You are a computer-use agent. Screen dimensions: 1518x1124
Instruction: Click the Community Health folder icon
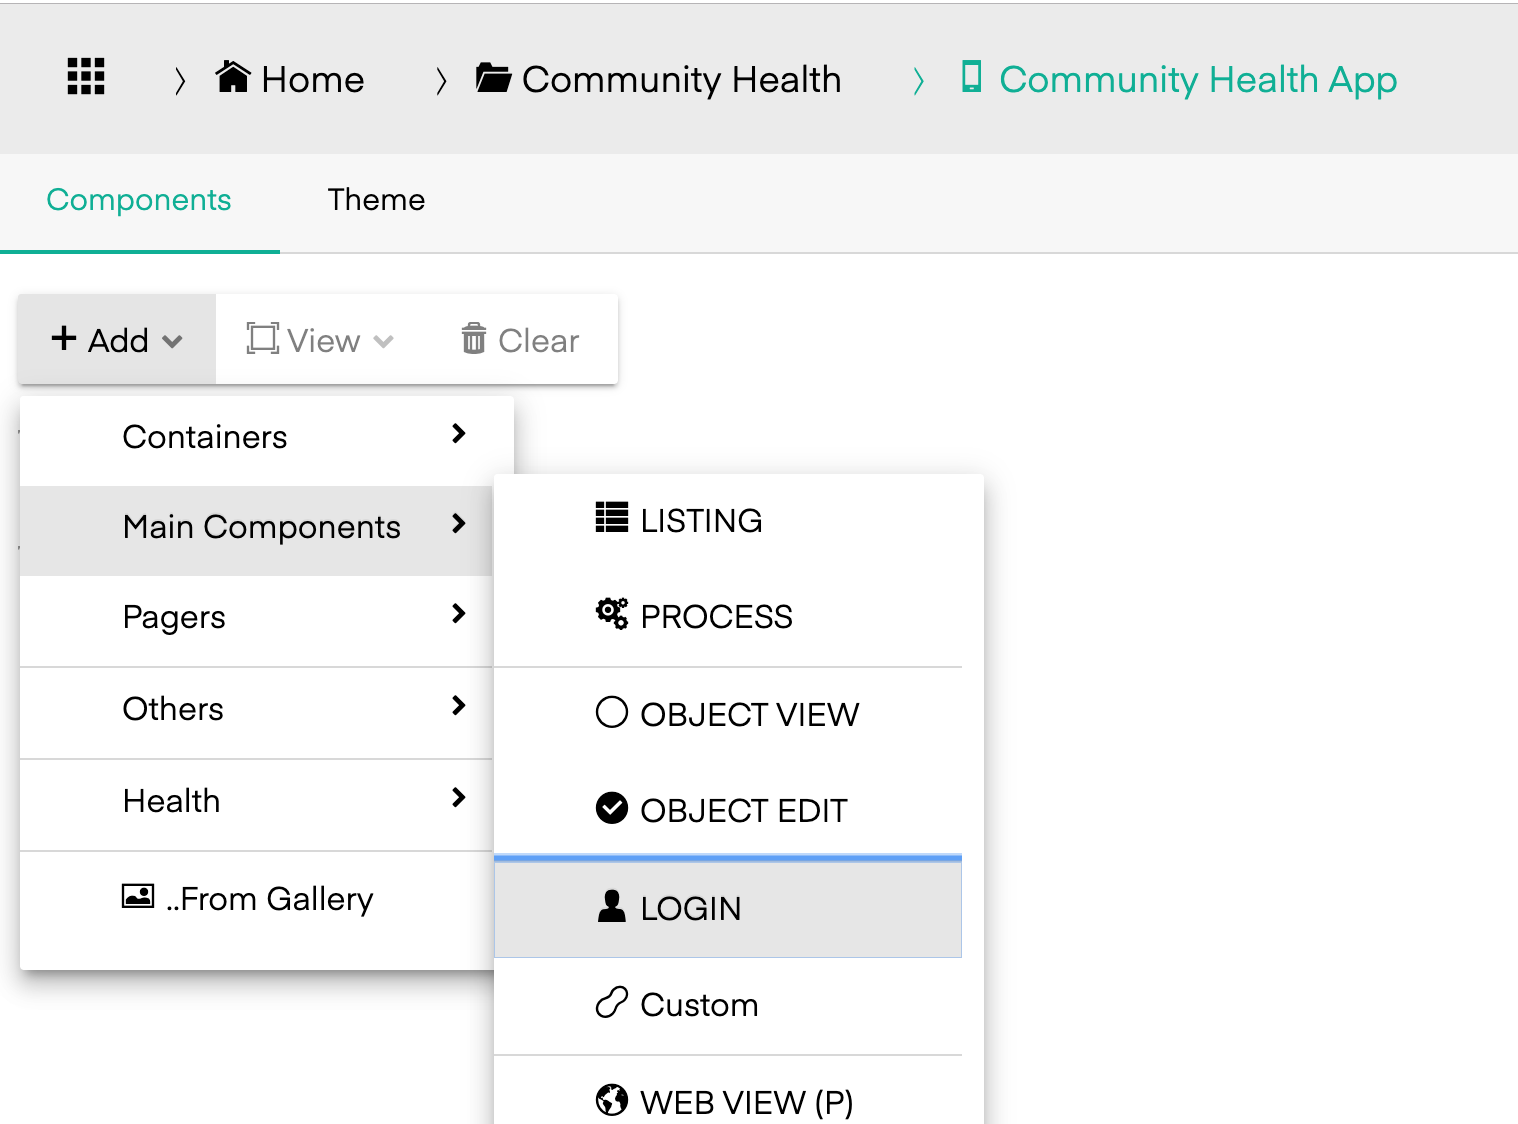pos(493,77)
